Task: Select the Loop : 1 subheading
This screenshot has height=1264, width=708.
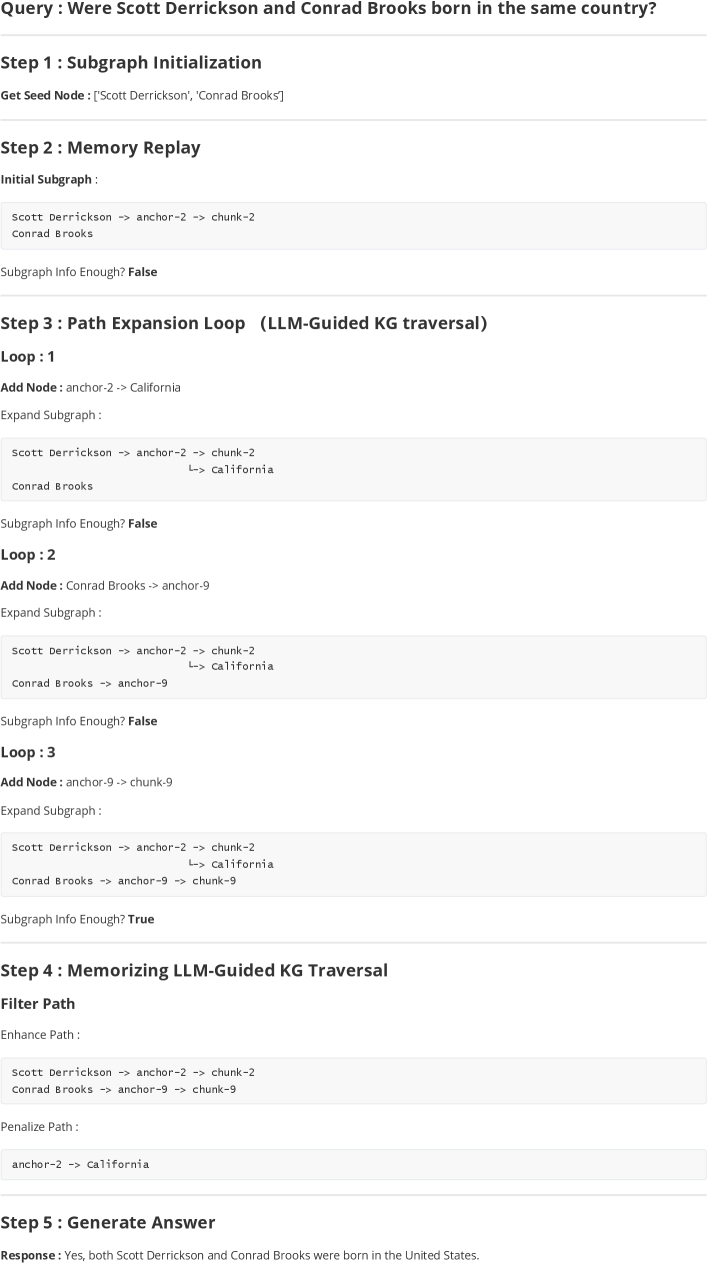Action: coord(28,356)
